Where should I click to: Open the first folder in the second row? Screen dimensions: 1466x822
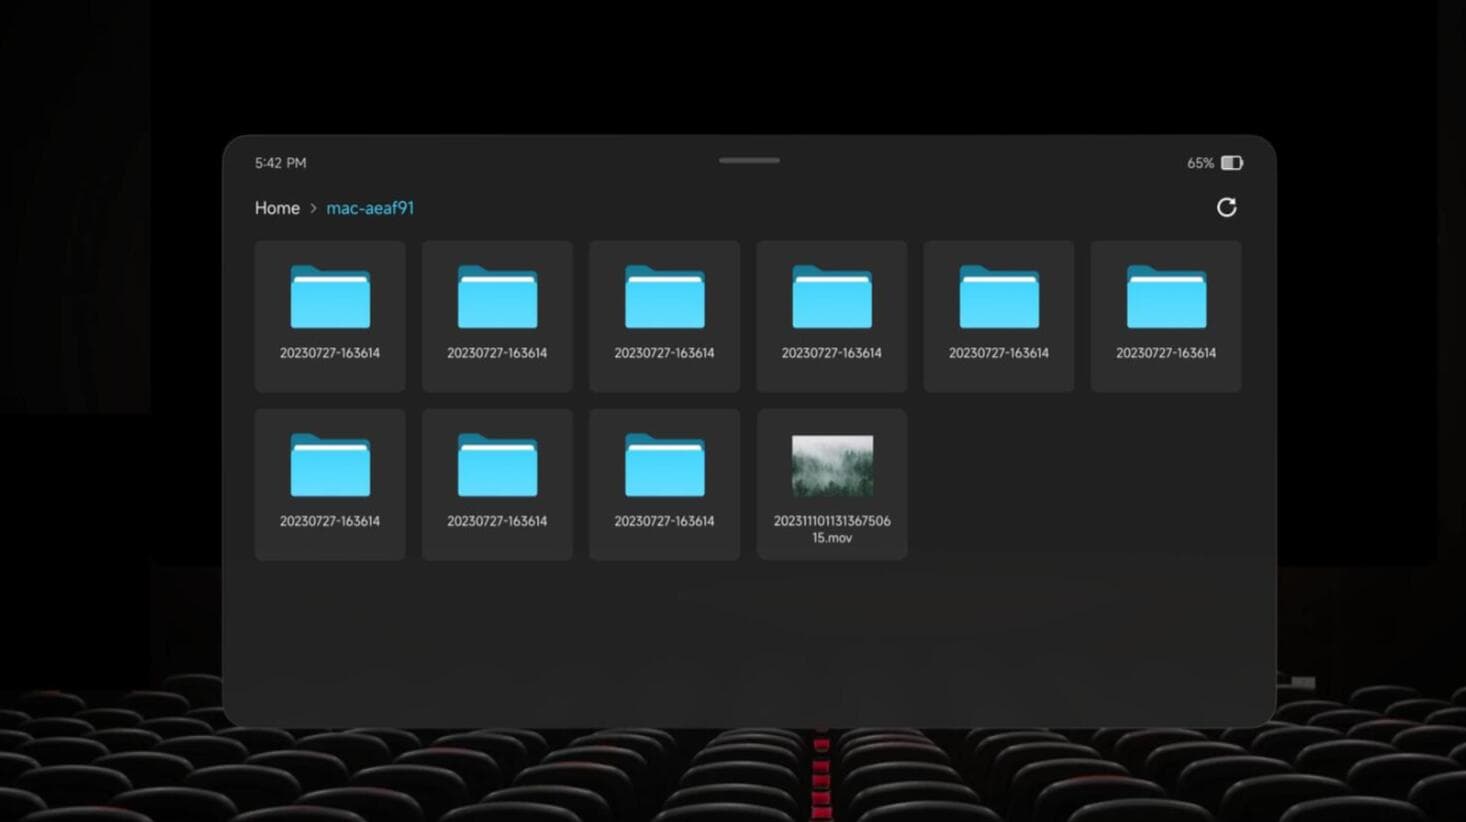coord(330,484)
